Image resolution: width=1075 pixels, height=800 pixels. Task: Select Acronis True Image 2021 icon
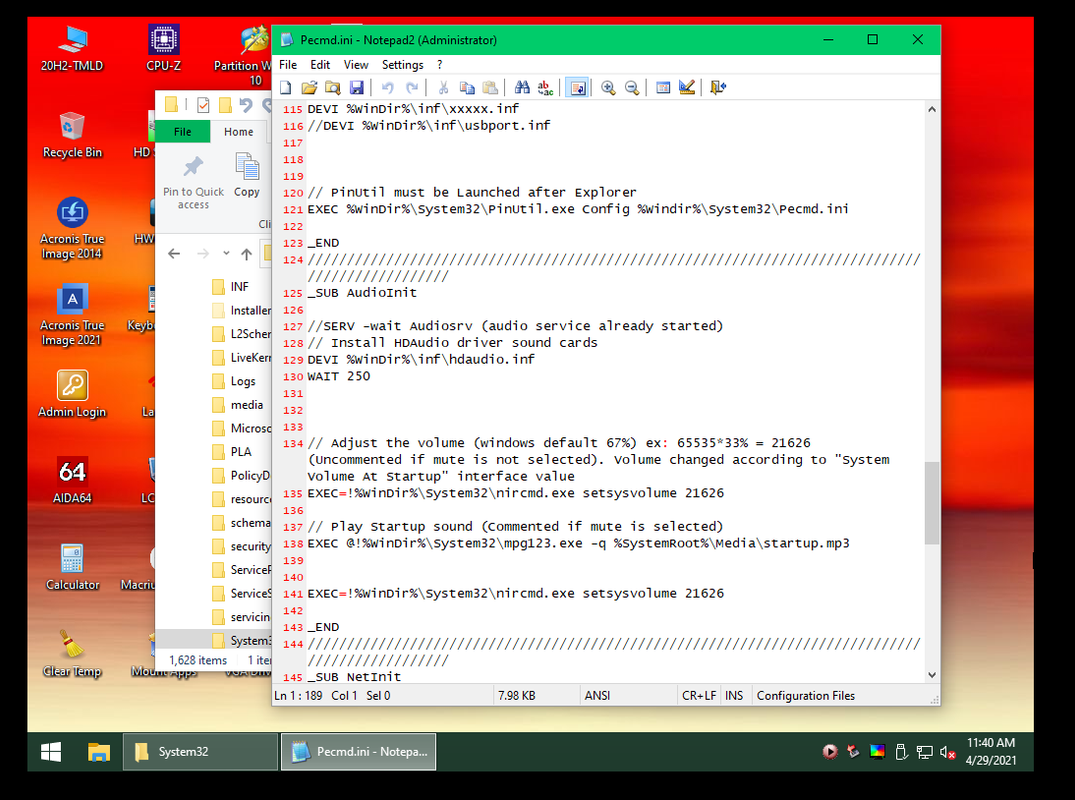point(72,315)
